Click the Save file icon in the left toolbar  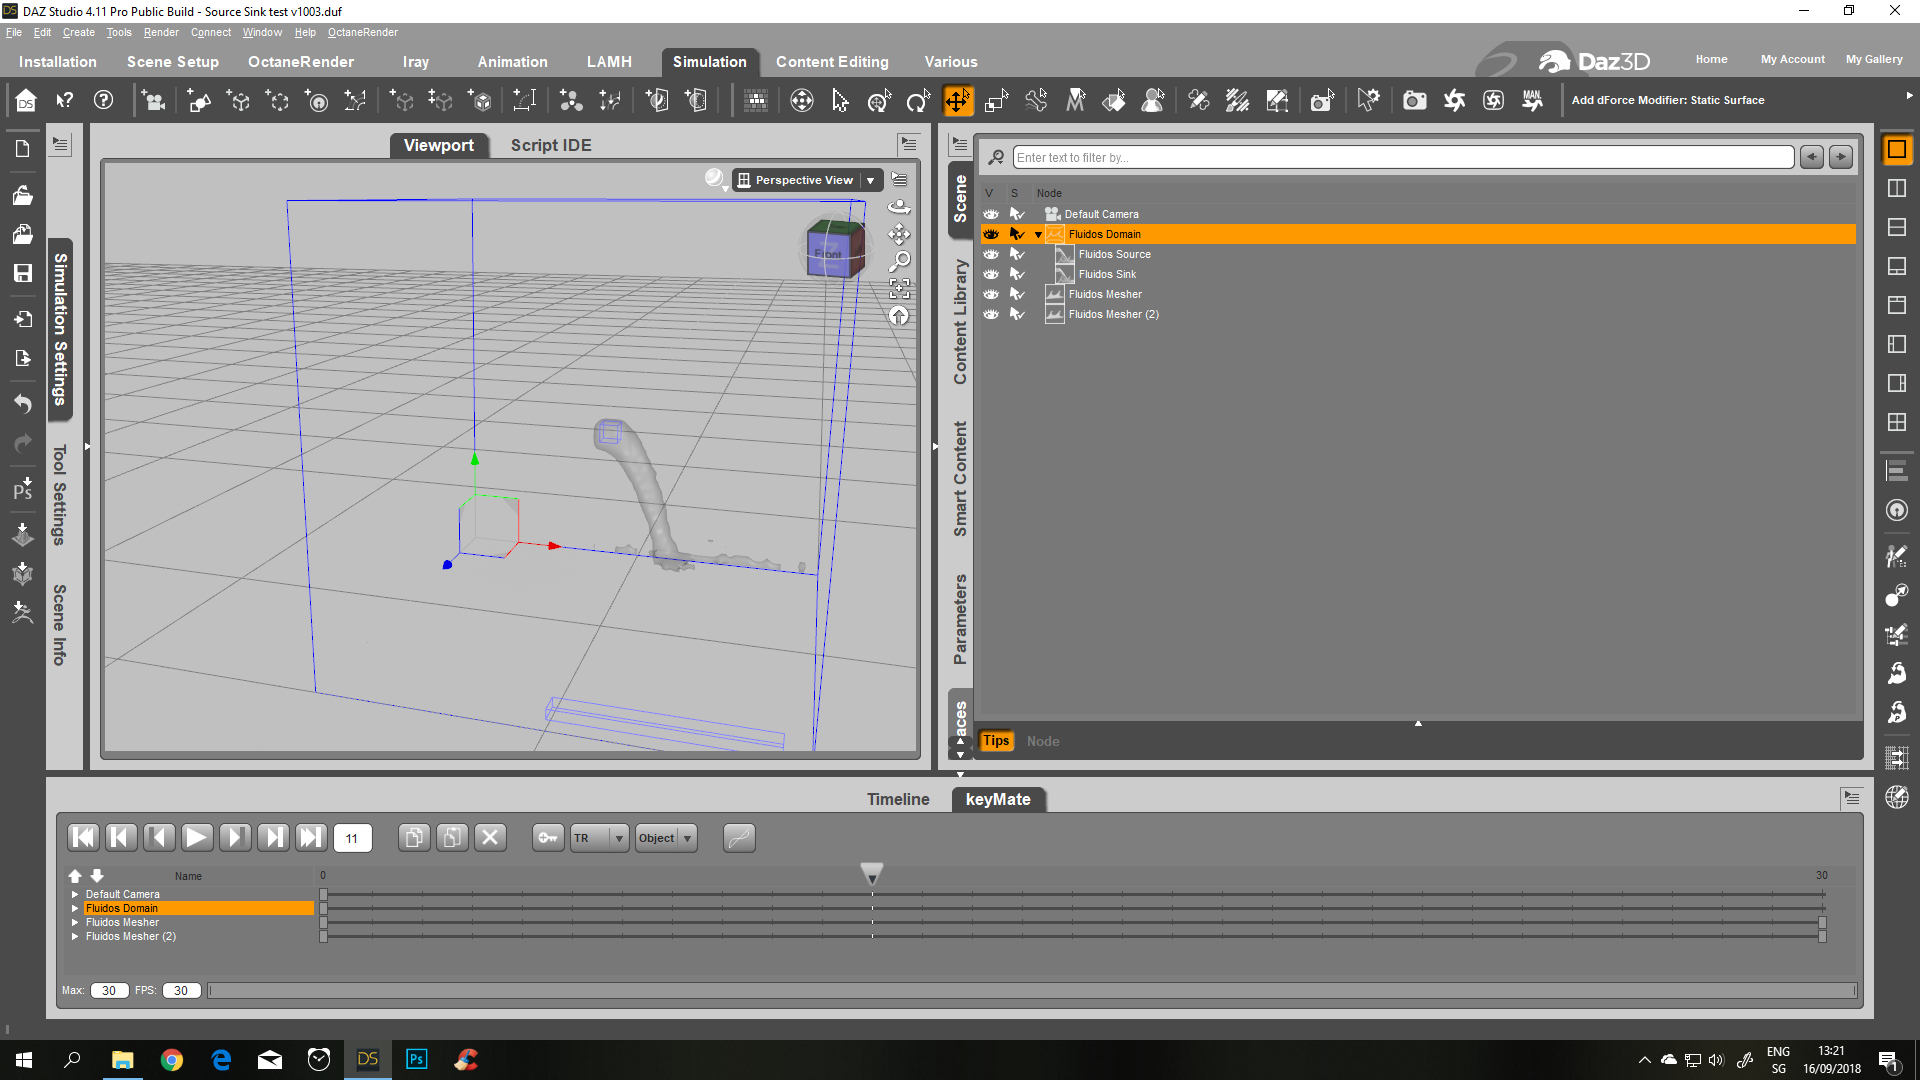22,273
